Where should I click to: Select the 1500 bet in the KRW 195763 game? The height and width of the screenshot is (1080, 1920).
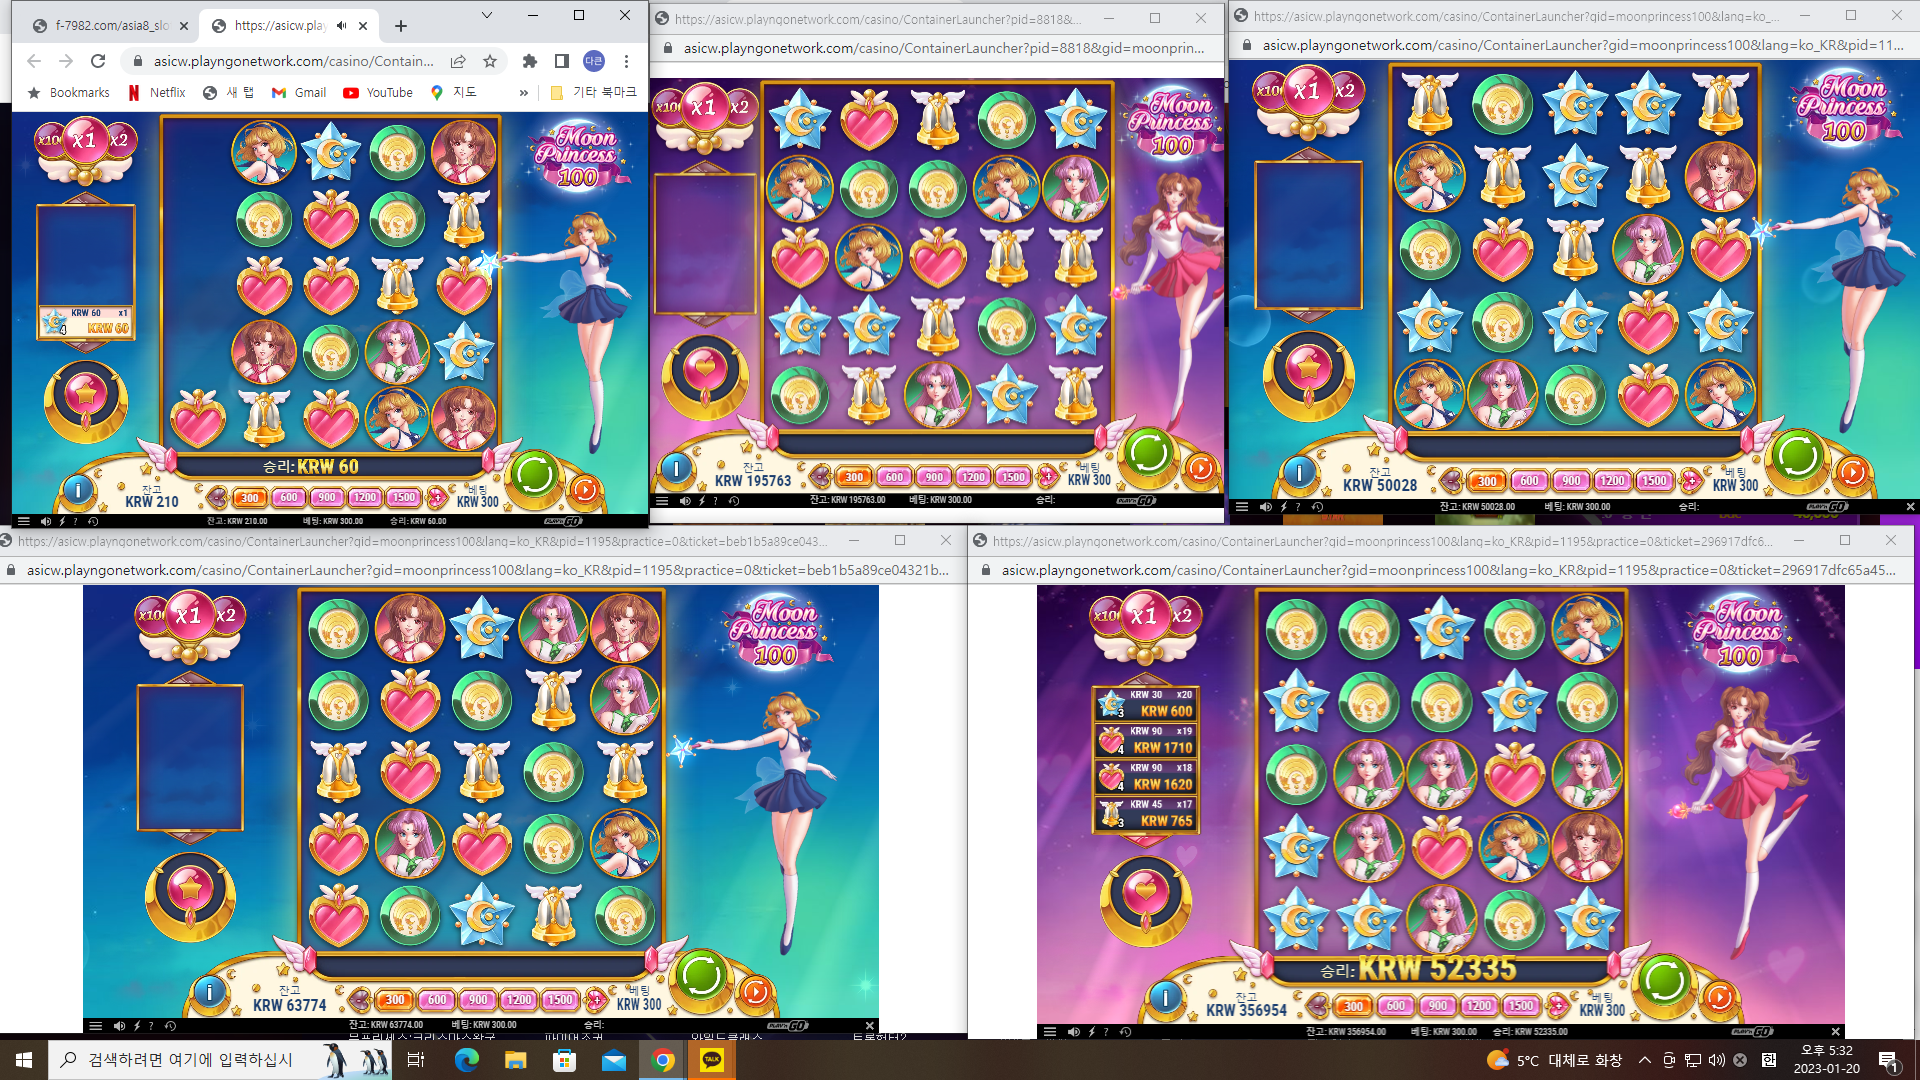pos(1013,477)
